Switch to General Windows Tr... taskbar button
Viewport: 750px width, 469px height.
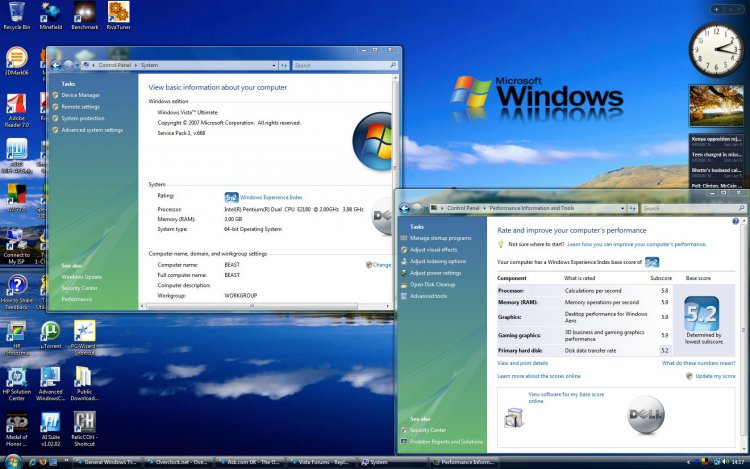point(107,462)
